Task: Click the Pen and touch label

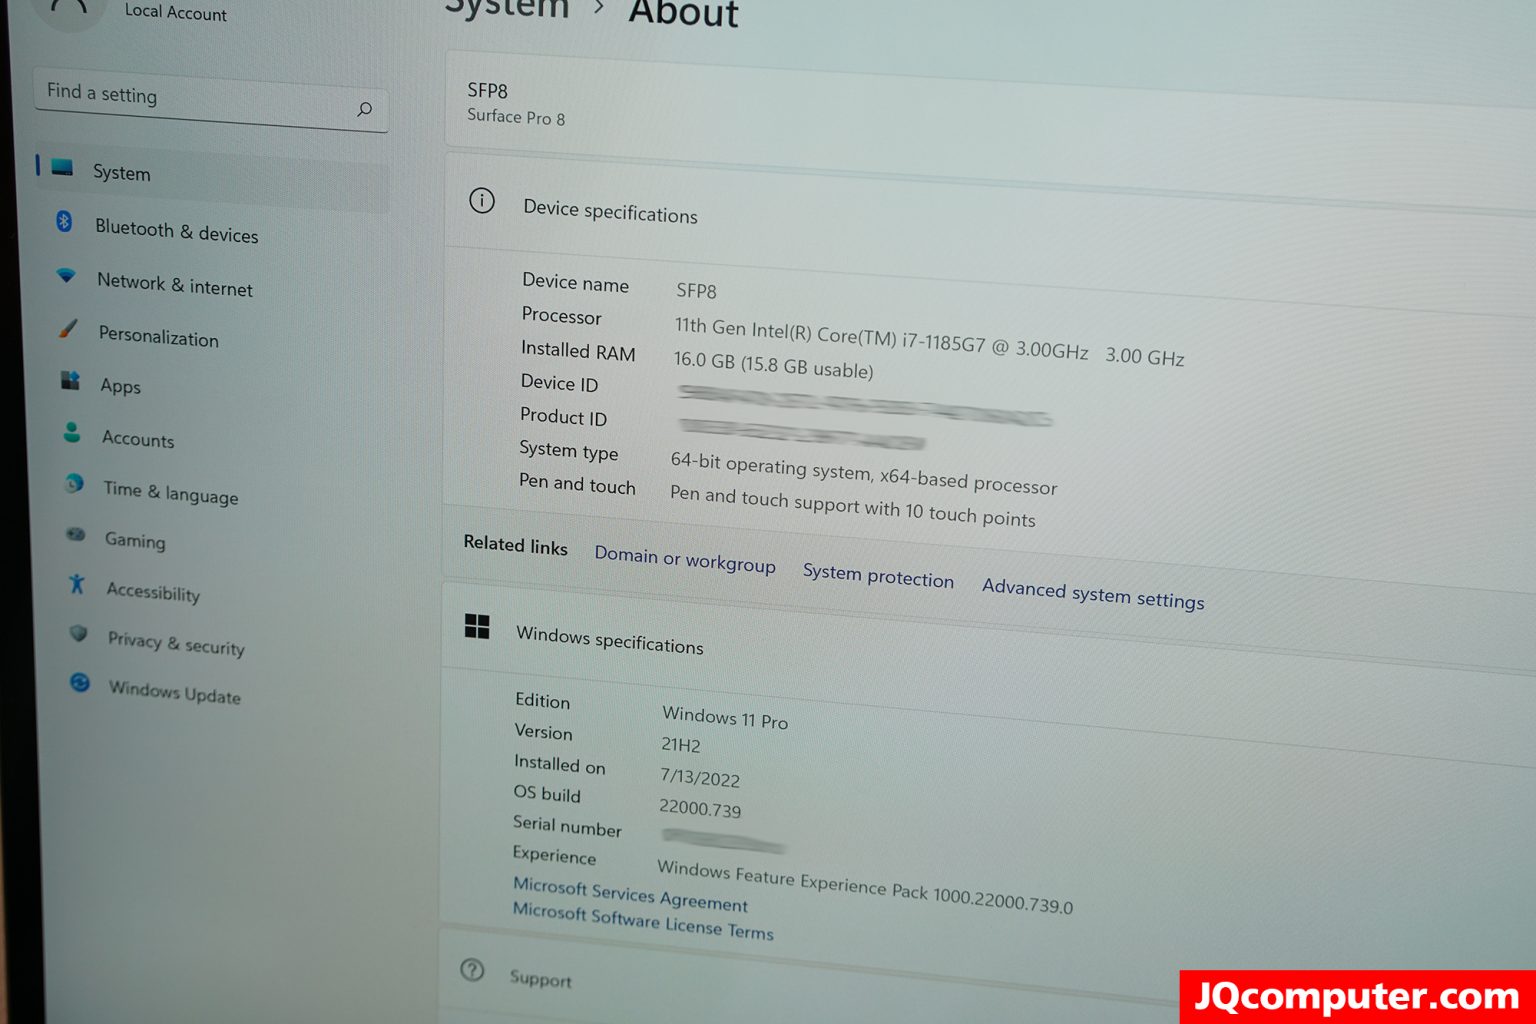Action: pos(577,483)
